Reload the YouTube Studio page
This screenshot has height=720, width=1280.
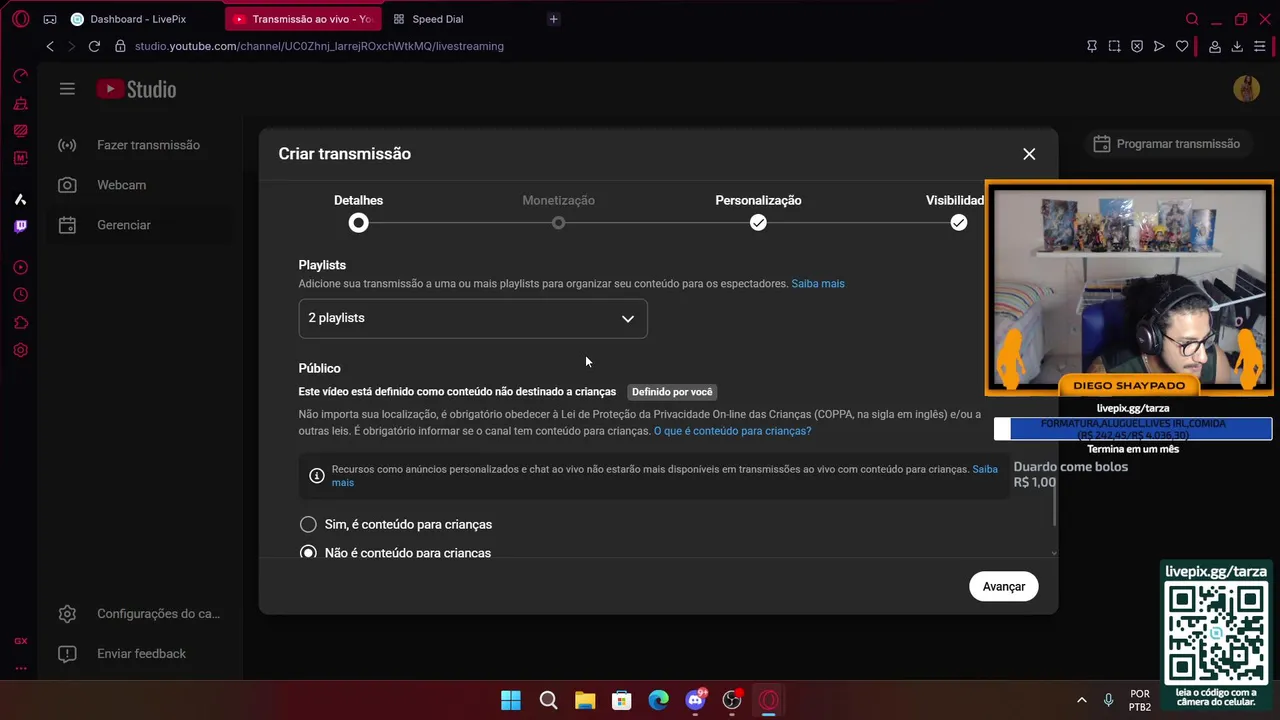(x=94, y=46)
